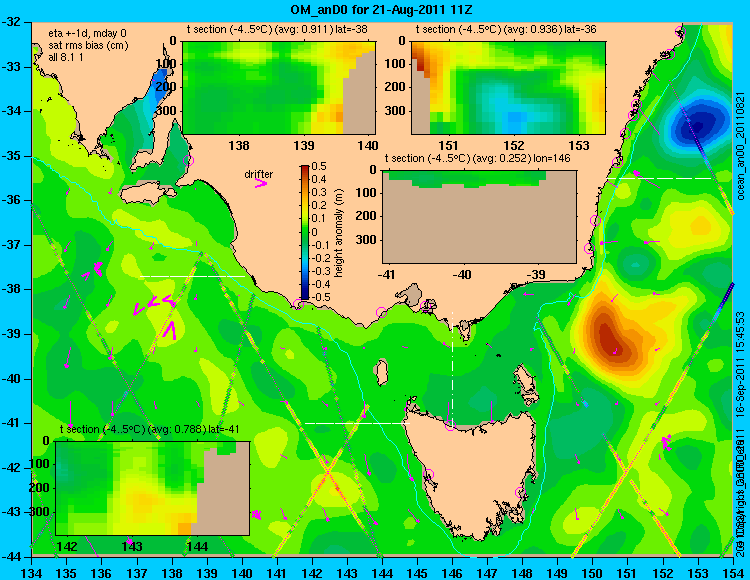
Task: Click the 139 tick under lat=-38 inset
Action: (x=304, y=145)
